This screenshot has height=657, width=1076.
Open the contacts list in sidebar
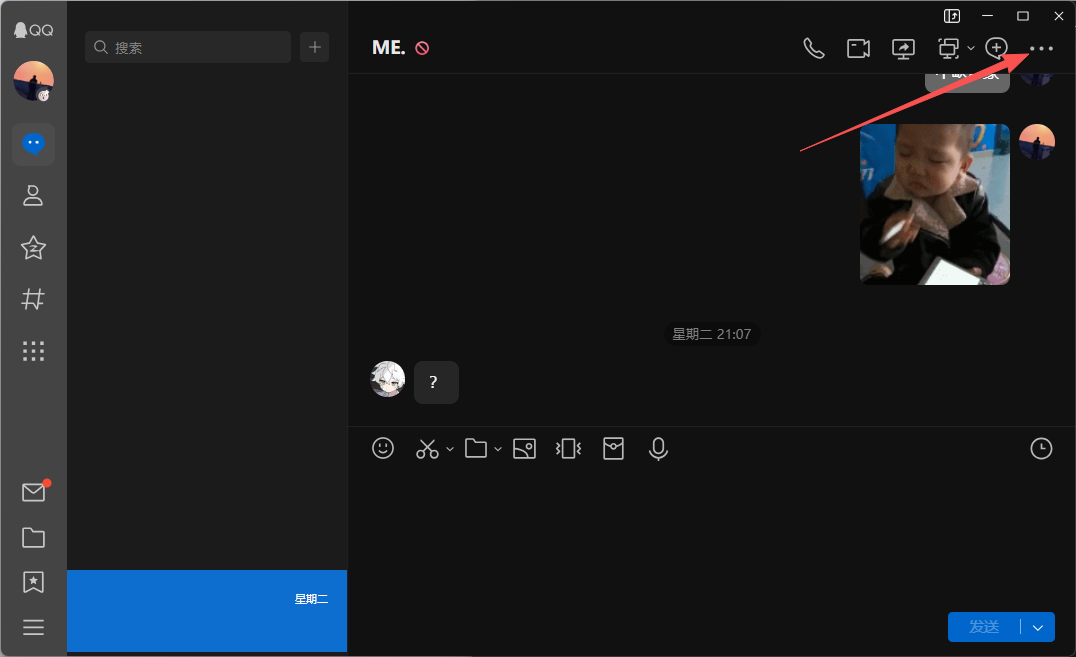point(33,196)
